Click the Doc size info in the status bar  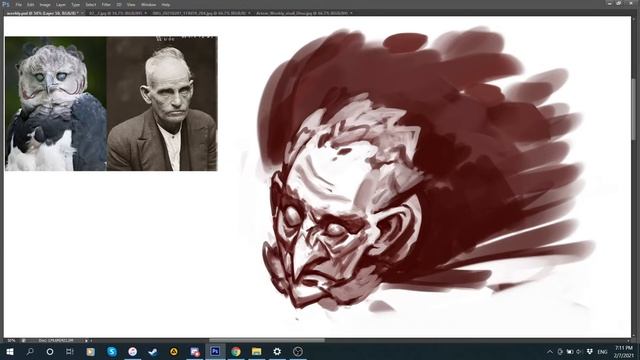[56, 340]
